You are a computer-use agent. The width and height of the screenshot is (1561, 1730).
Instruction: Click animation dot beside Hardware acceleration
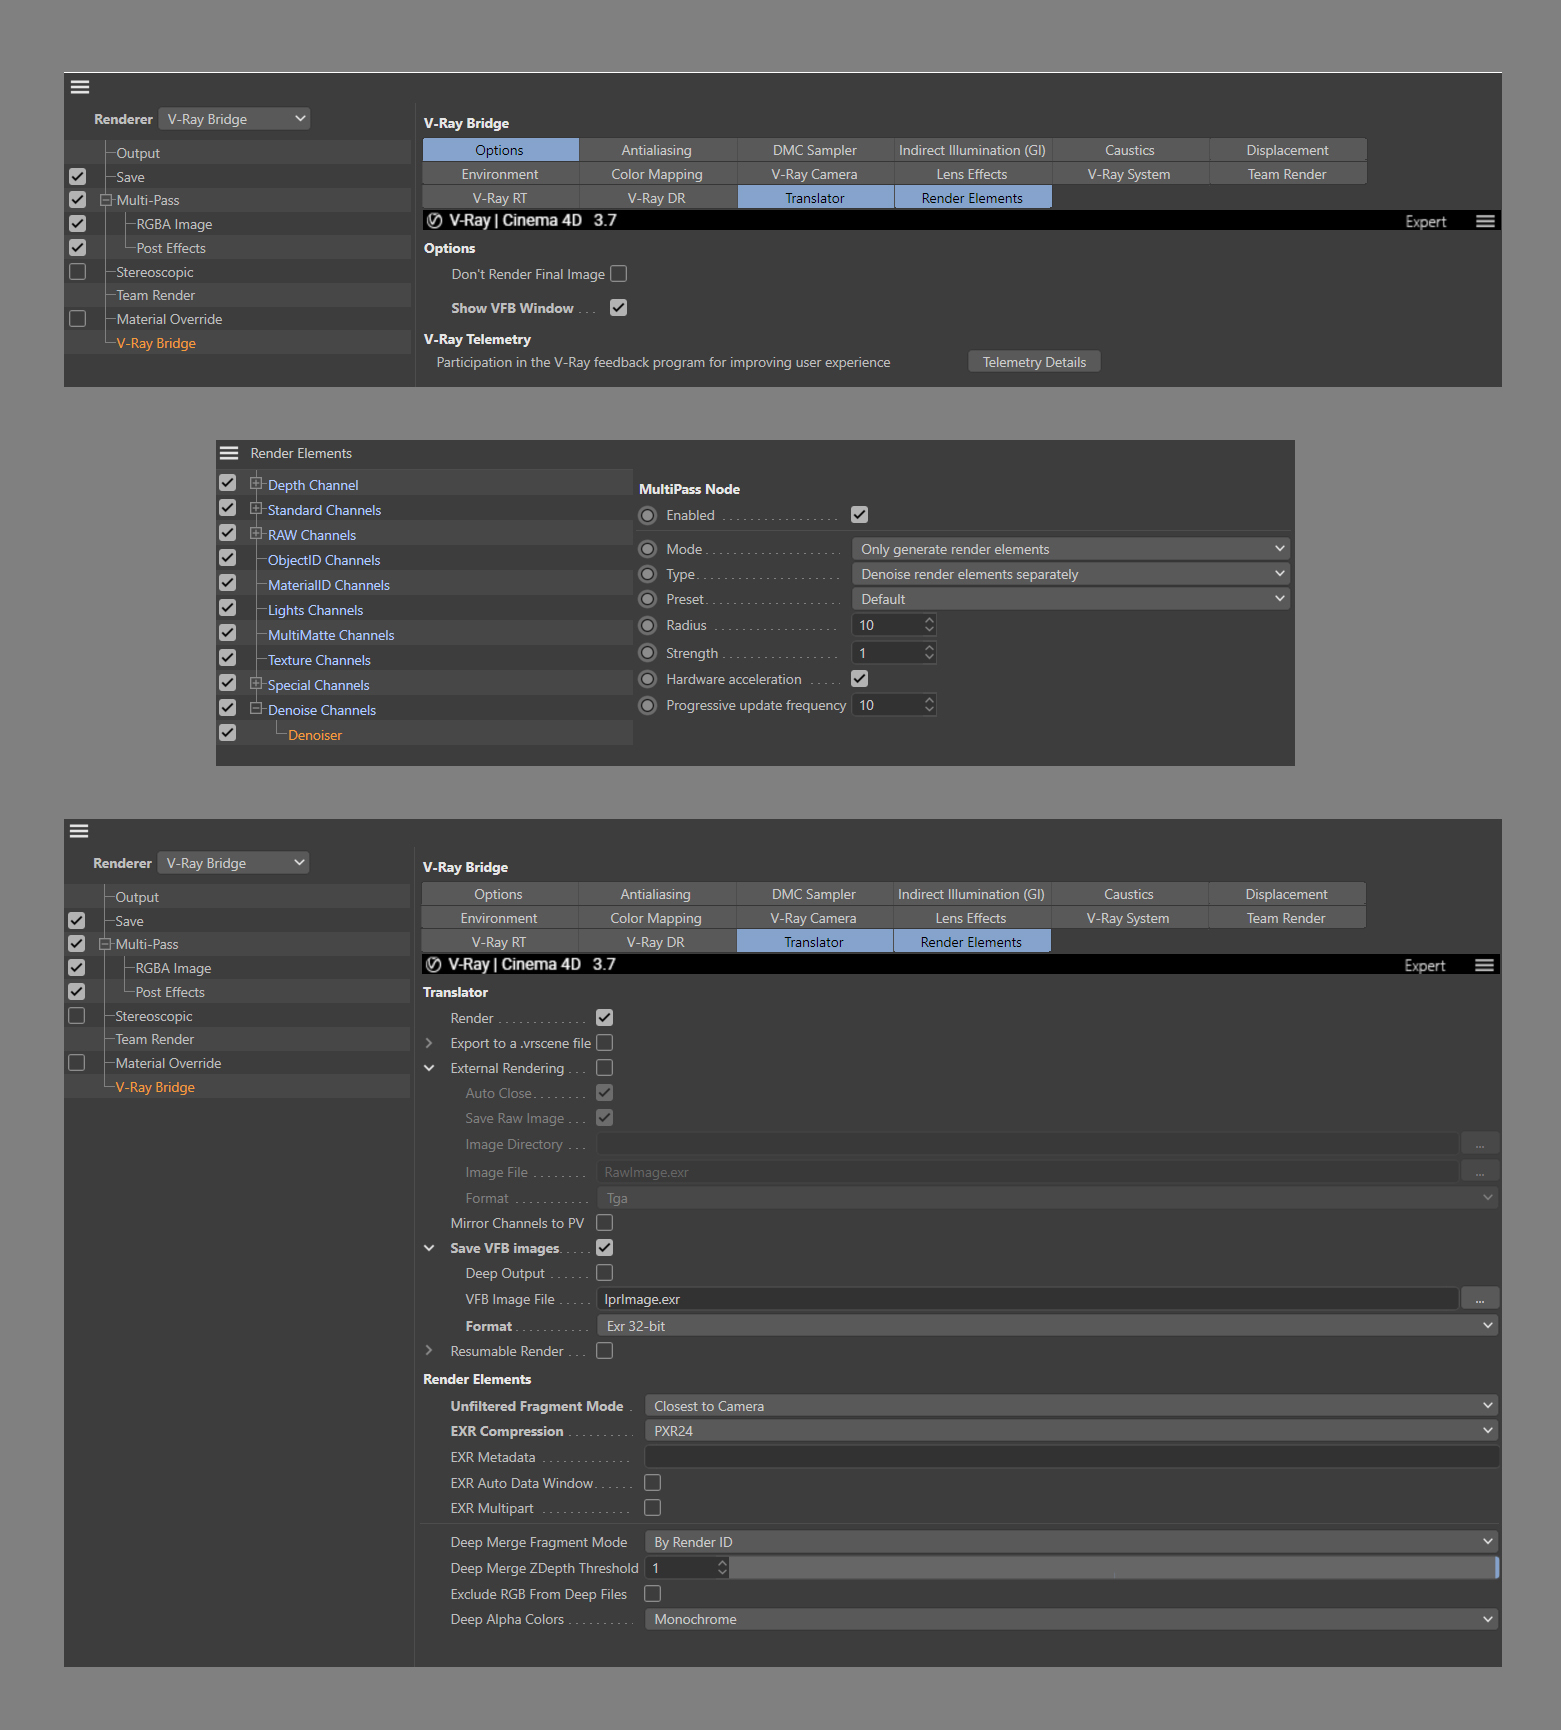tap(648, 679)
